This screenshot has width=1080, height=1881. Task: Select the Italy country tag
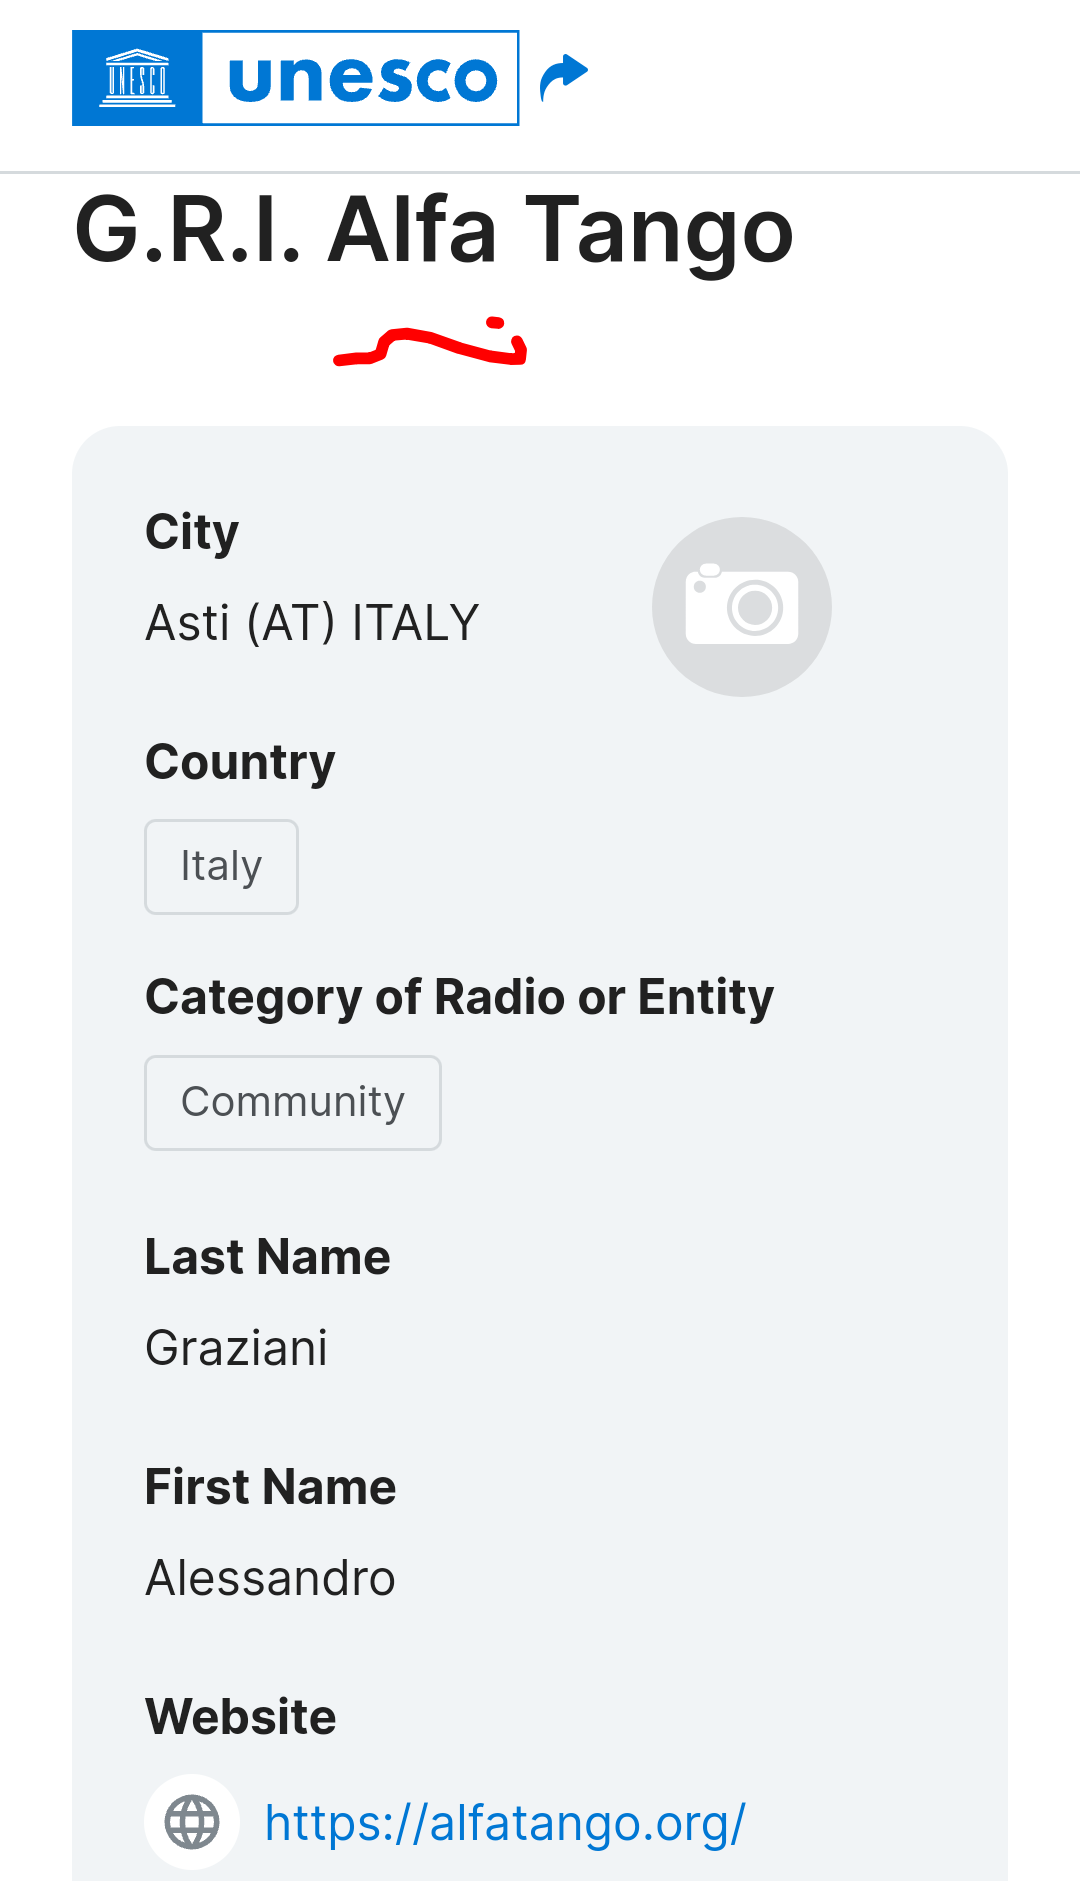(x=221, y=867)
